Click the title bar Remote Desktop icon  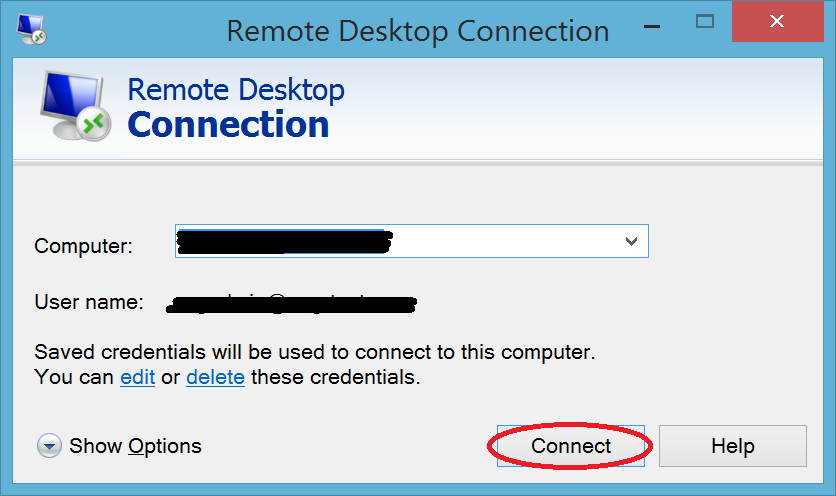(31, 29)
